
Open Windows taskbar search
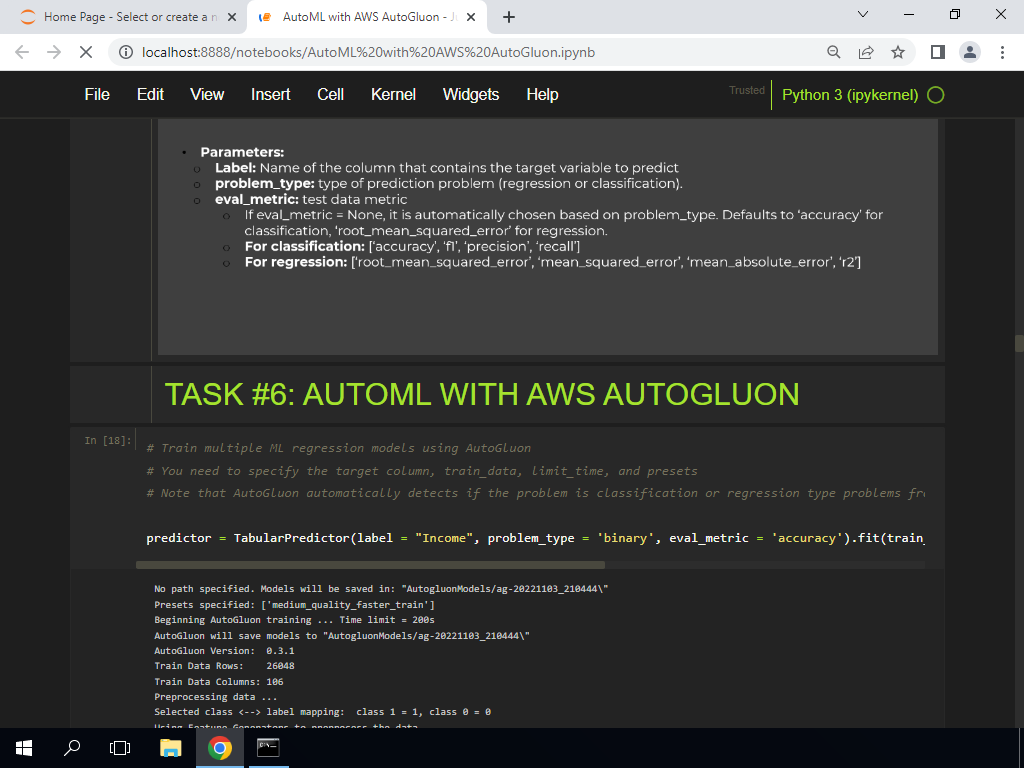click(72, 748)
